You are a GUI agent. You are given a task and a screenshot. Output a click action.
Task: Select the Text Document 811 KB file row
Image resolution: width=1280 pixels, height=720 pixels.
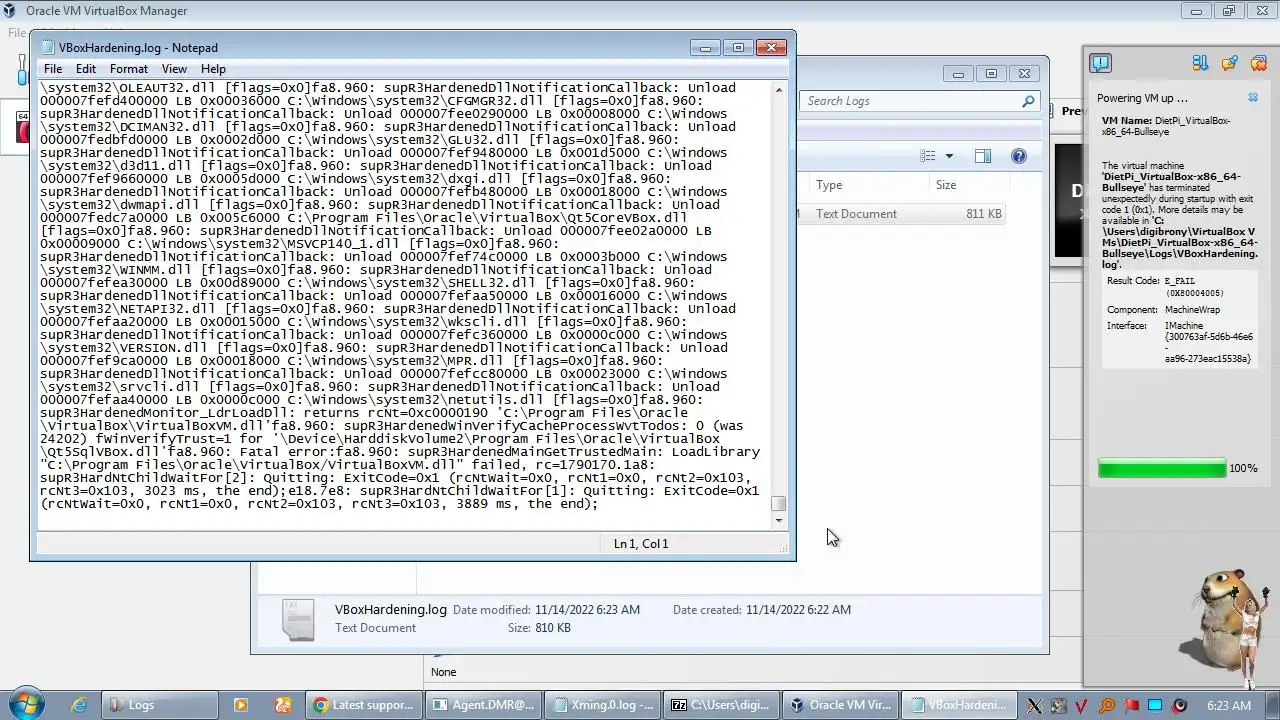(900, 214)
